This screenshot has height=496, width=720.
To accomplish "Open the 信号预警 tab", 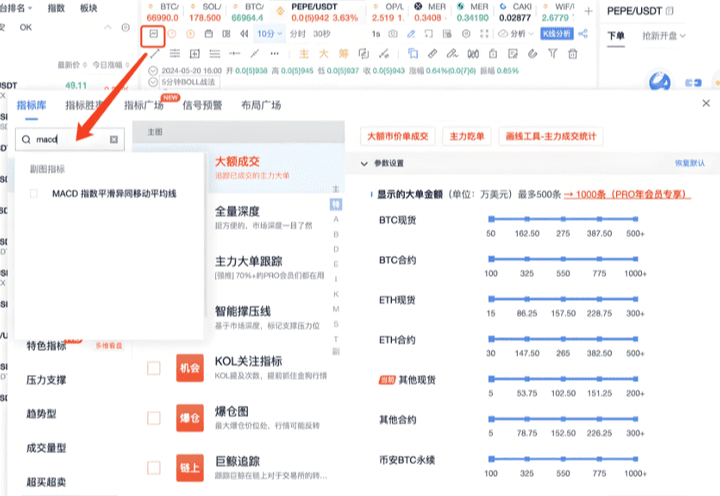I will pyautogui.click(x=202, y=105).
